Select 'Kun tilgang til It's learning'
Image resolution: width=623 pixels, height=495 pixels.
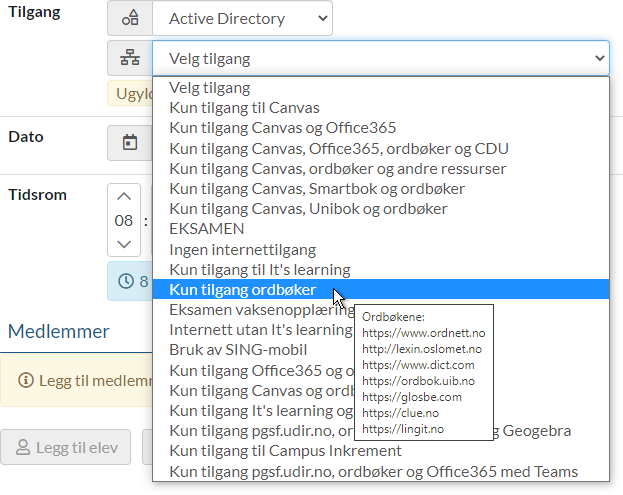[x=259, y=270]
